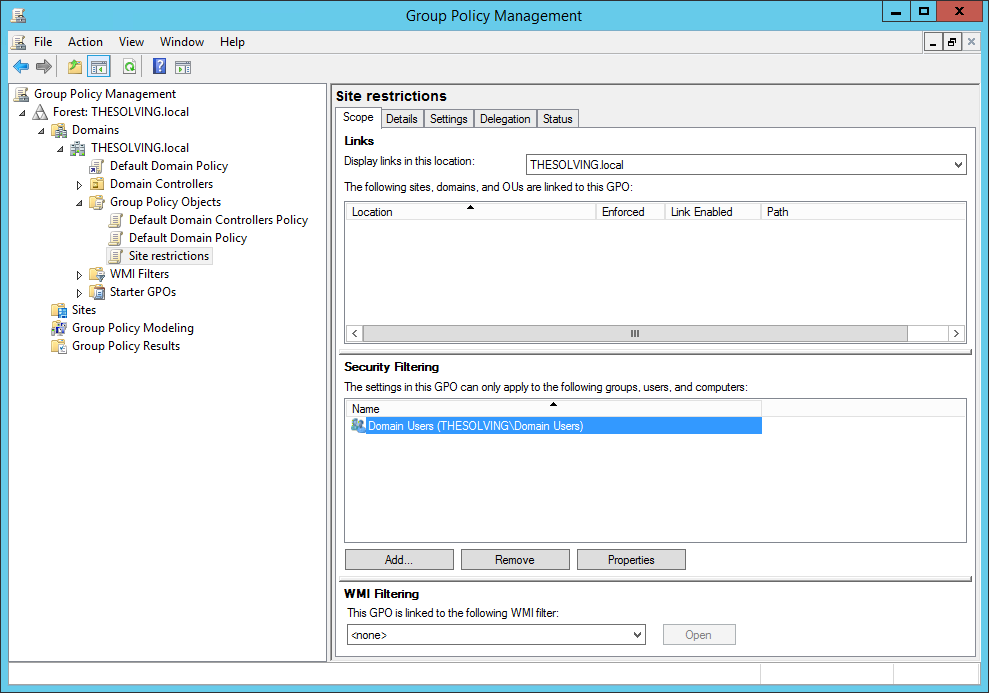Viewport: 989px width, 693px height.
Task: Open the Display links location dropdown
Action: coord(958,165)
